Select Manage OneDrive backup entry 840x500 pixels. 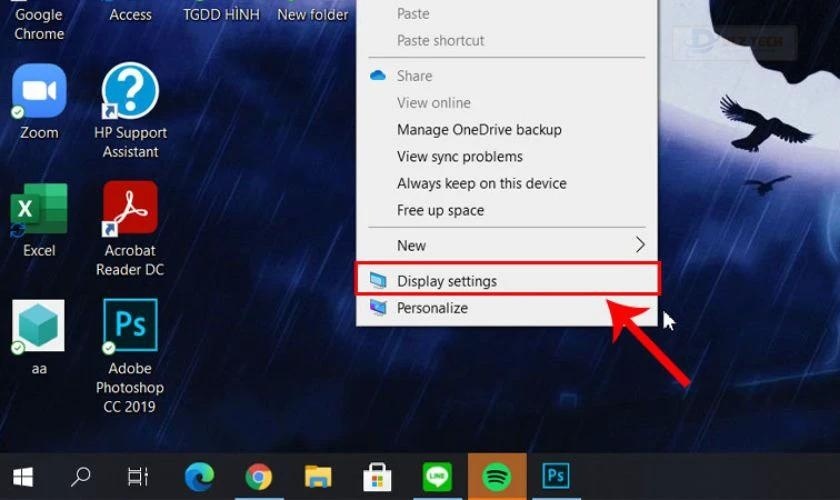tap(507, 130)
